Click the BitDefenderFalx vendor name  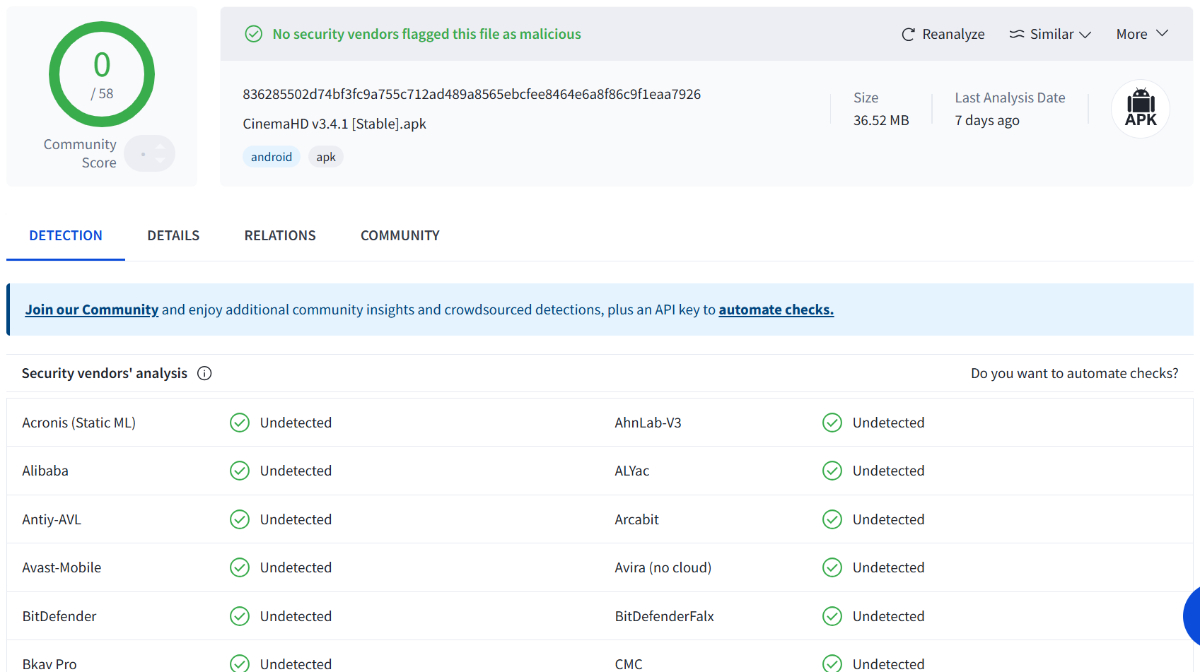(x=665, y=616)
